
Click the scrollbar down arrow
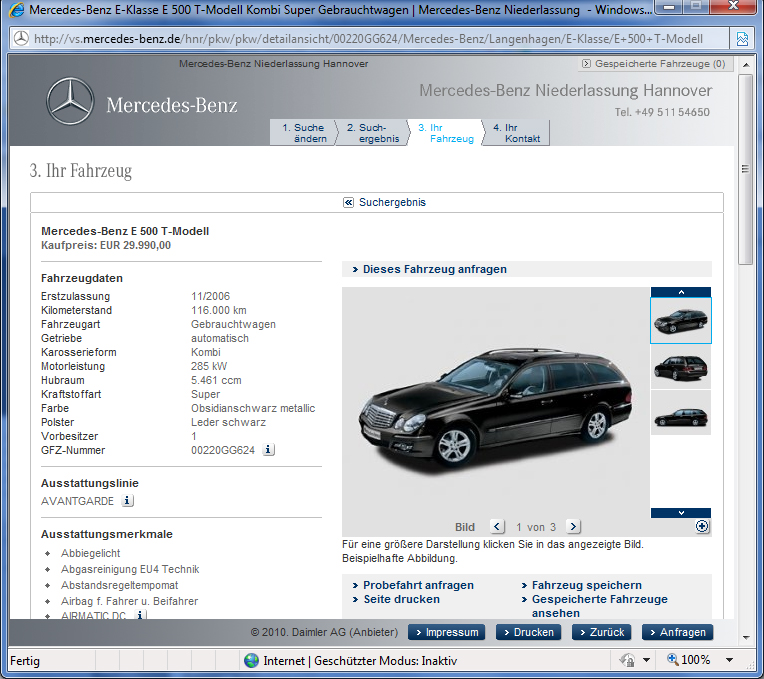click(x=745, y=637)
